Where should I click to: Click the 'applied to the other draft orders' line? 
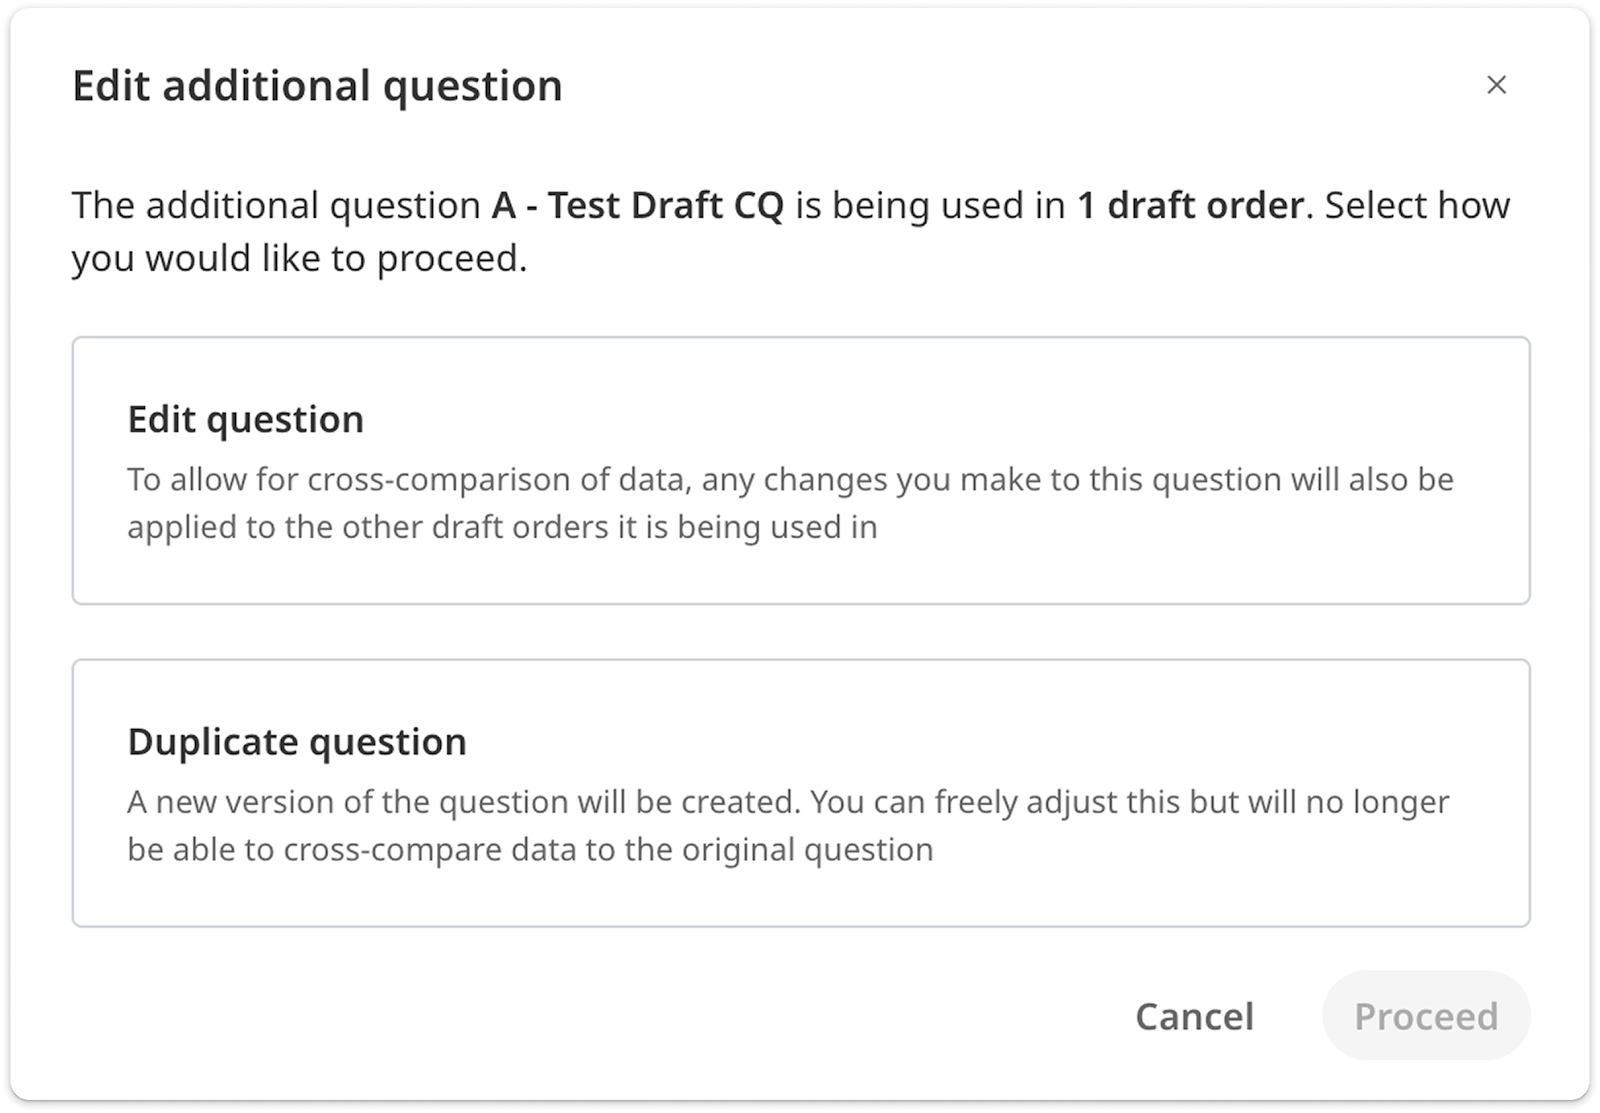click(x=502, y=527)
